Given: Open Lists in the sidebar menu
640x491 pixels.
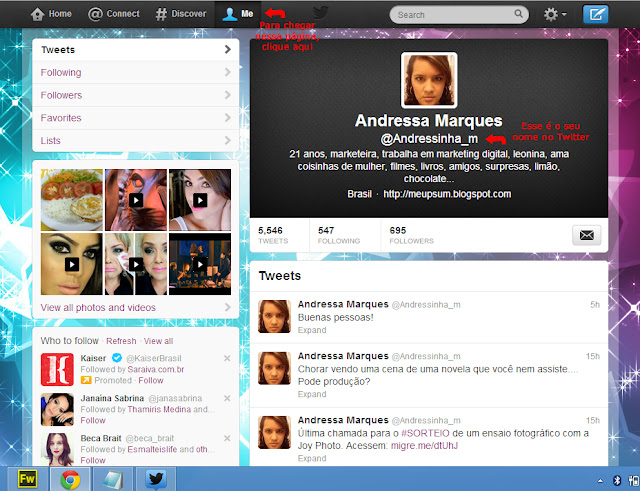Looking at the screenshot, I should coord(136,141).
